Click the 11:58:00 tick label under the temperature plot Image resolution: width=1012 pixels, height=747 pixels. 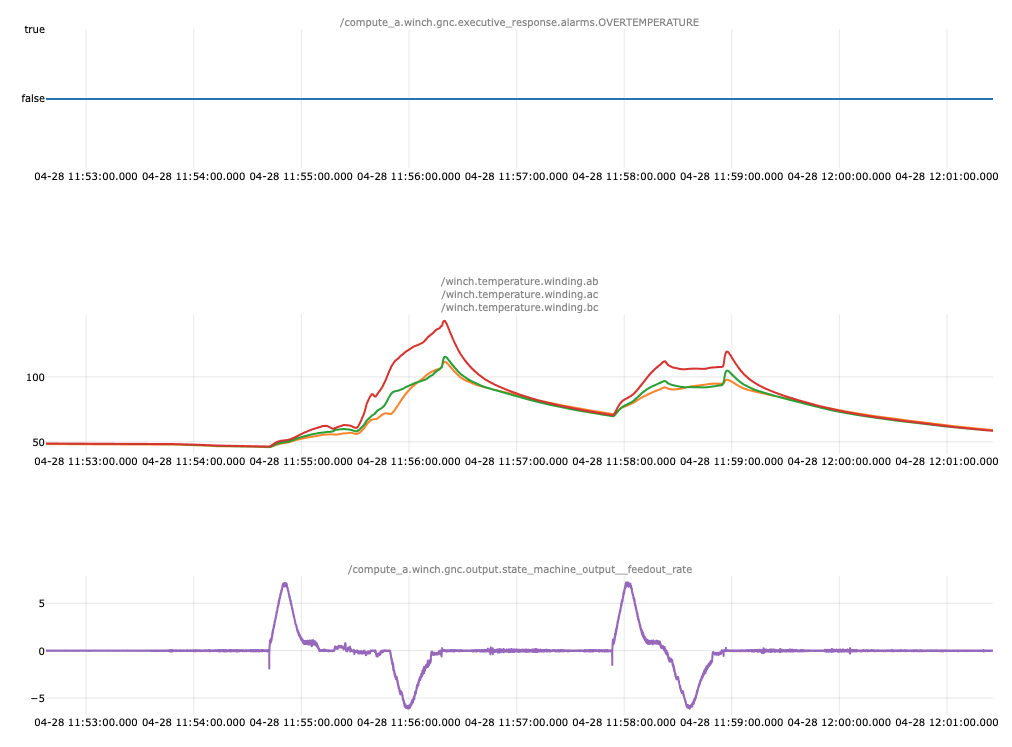click(624, 462)
